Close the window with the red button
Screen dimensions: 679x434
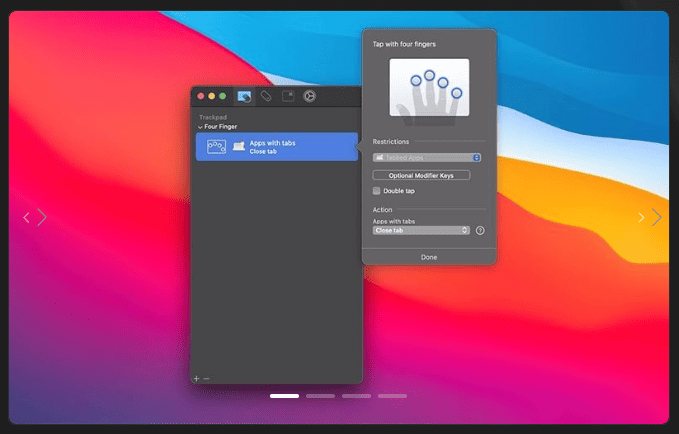tap(201, 96)
